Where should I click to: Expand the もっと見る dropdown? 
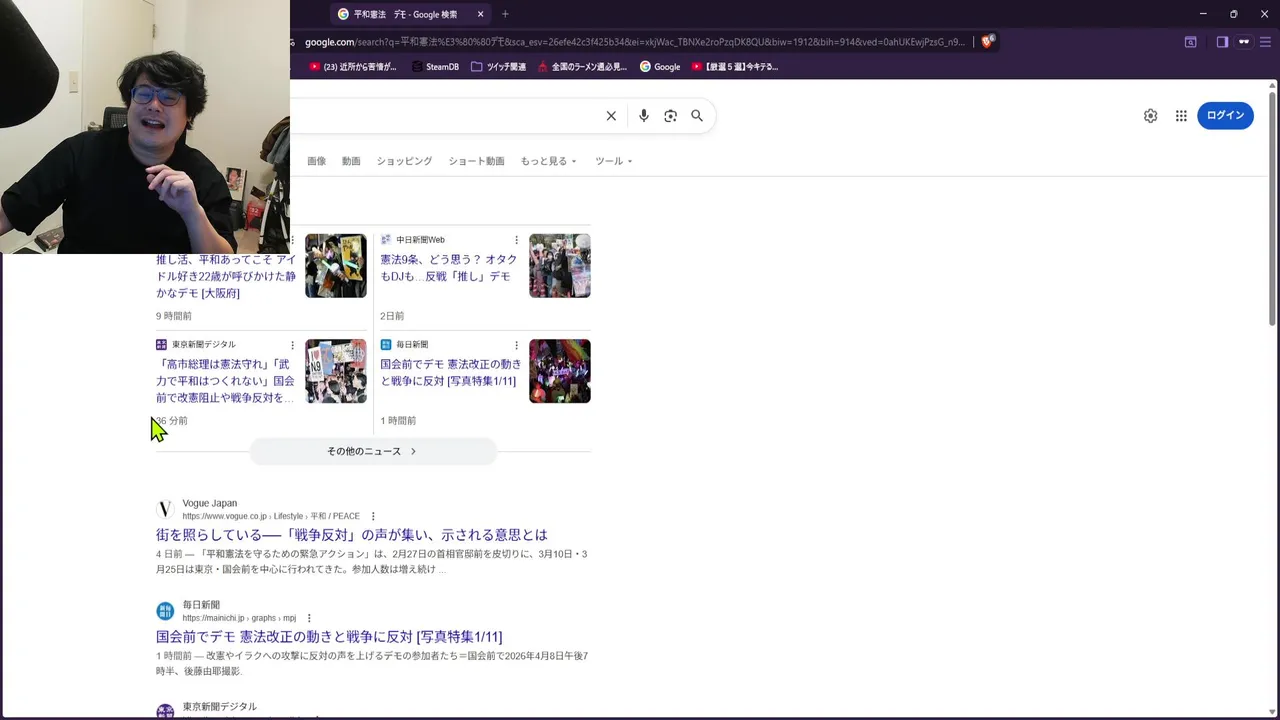coord(548,161)
